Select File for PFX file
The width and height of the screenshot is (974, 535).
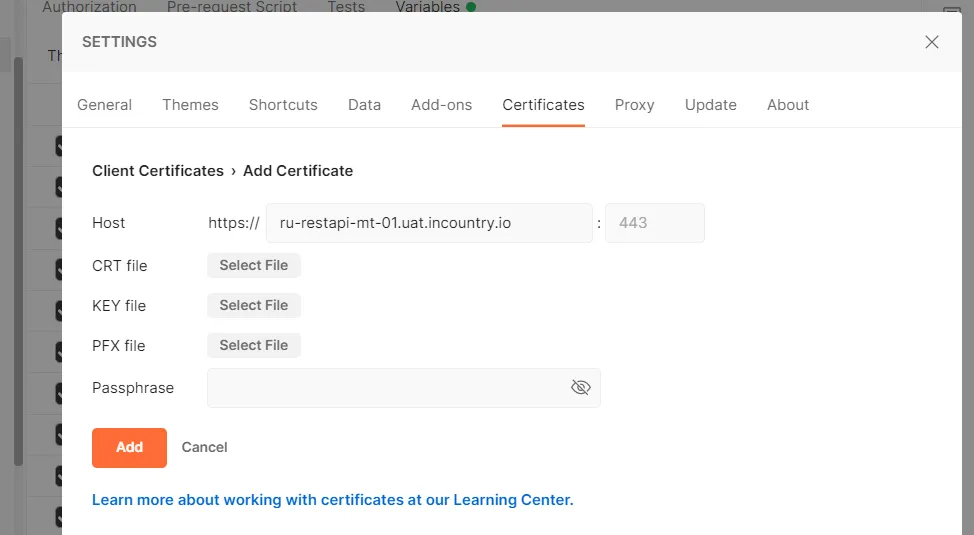[254, 345]
